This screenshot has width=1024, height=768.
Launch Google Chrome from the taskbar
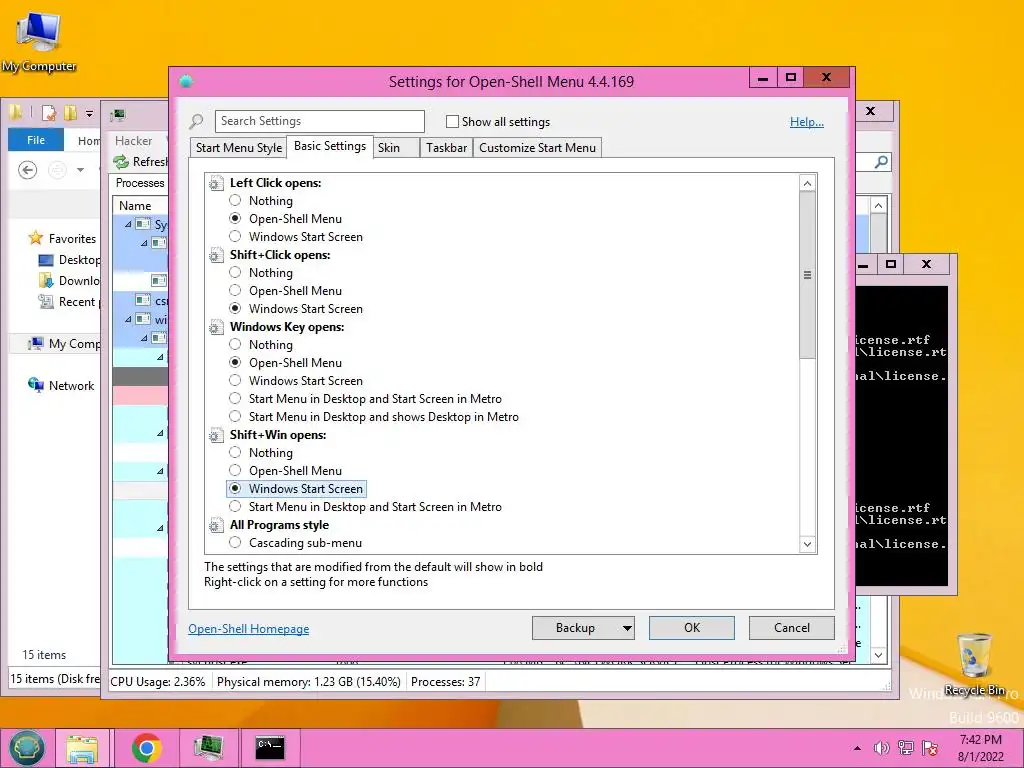(147, 748)
